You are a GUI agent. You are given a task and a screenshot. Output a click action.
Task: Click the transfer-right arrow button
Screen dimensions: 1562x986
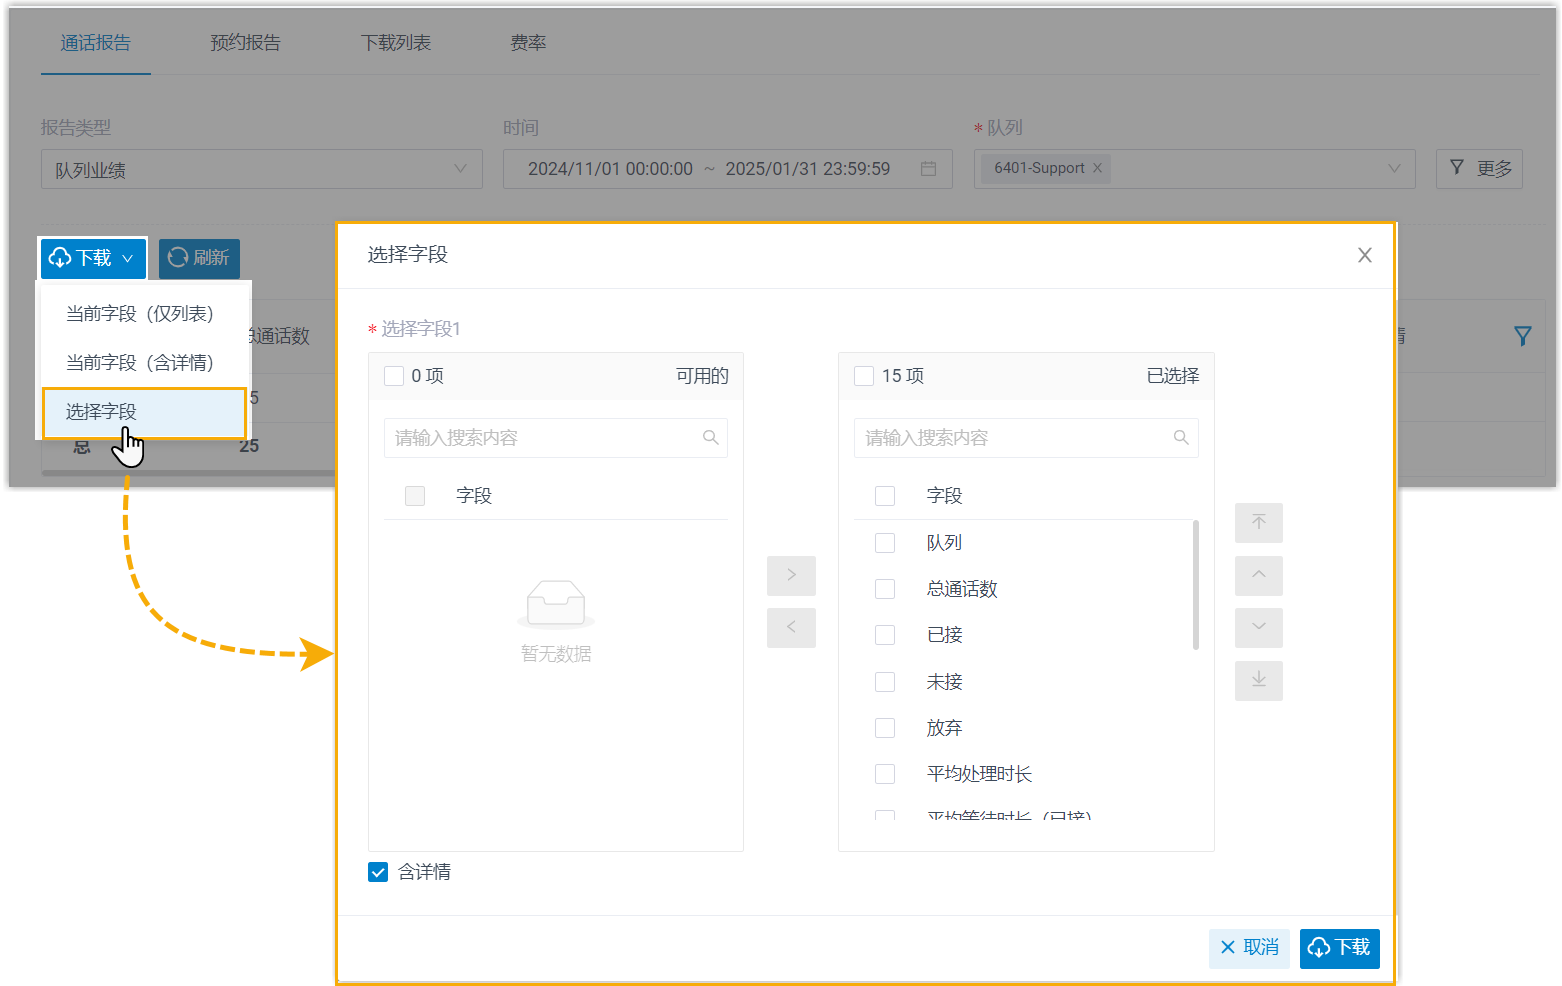[x=791, y=575]
